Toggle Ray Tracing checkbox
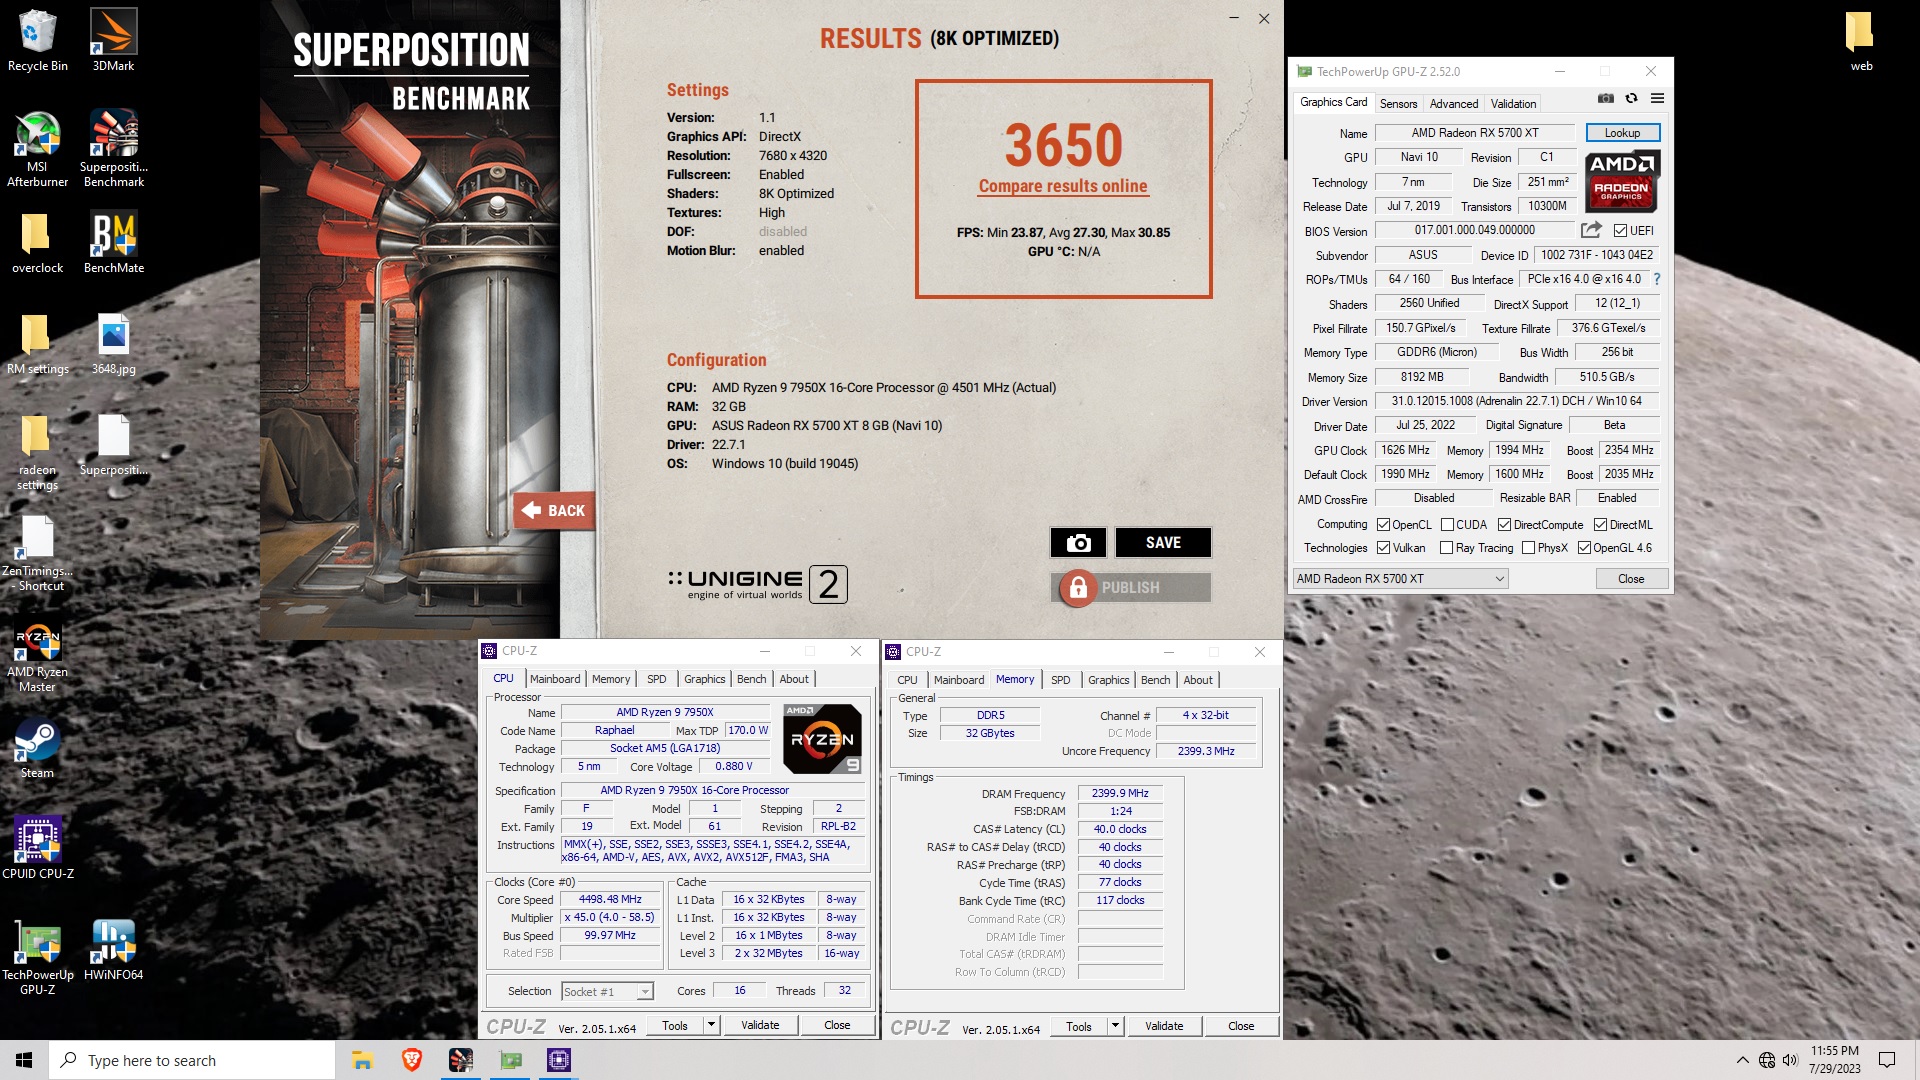The width and height of the screenshot is (1920, 1080). (1446, 548)
